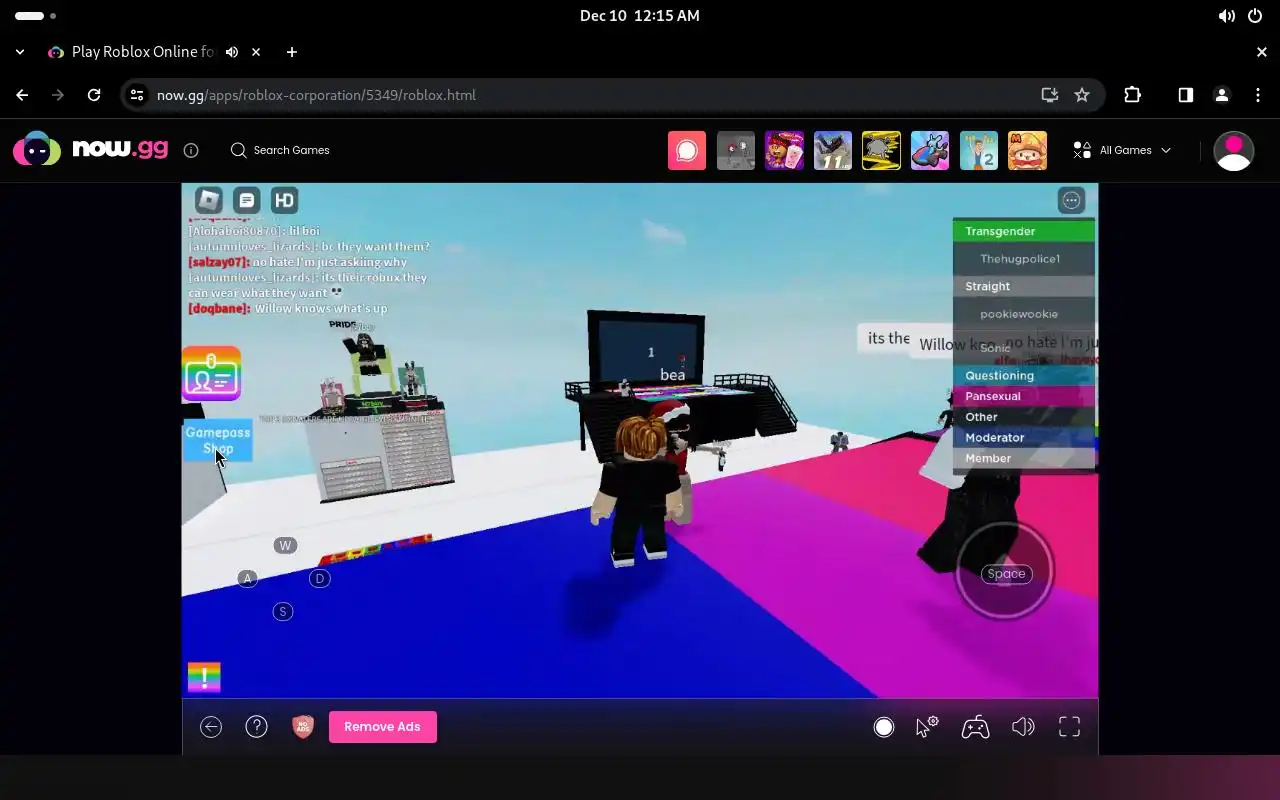Open the help question mark icon
This screenshot has width=1280, height=800.
point(257,727)
